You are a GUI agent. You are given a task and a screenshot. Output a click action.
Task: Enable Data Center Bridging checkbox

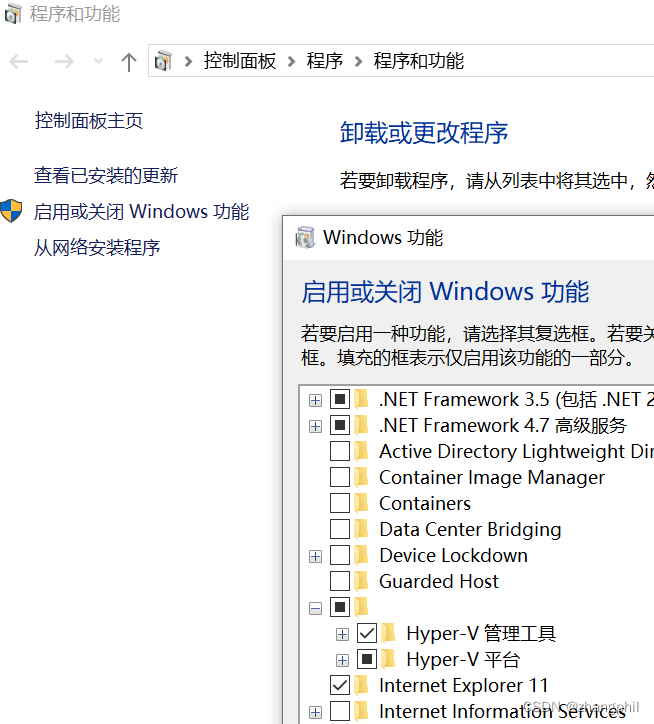coord(340,529)
